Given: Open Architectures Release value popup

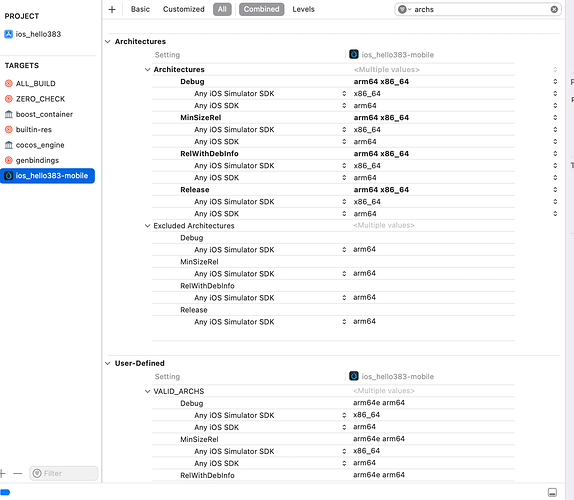Looking at the screenshot, I should 555,190.
